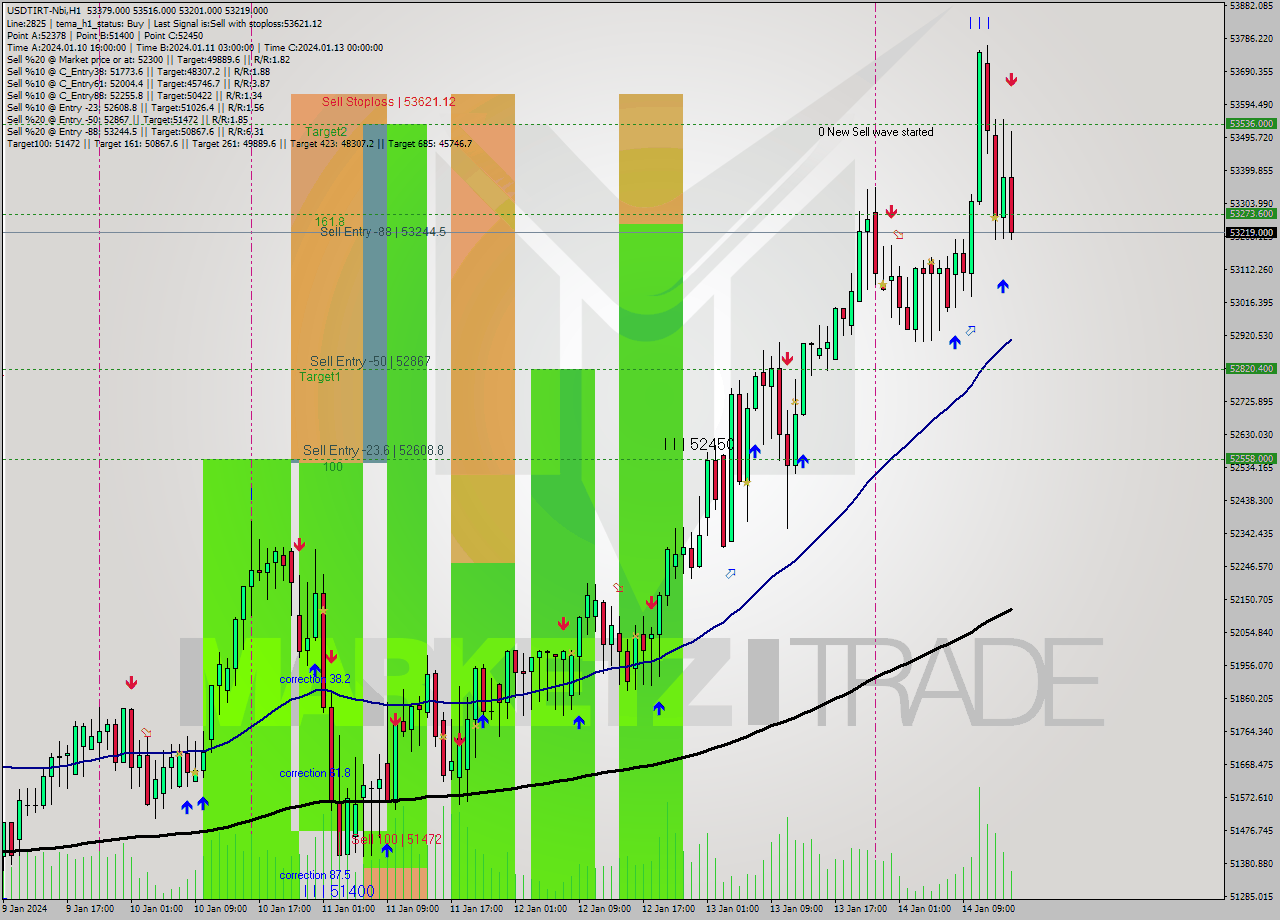Click the '14 Jan 09:00' time axis label

click(987, 909)
